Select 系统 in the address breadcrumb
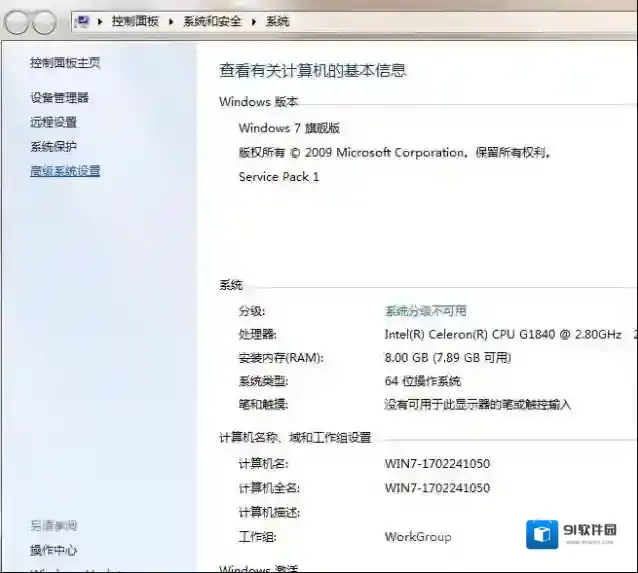The width and height of the screenshot is (638, 573). click(x=277, y=21)
